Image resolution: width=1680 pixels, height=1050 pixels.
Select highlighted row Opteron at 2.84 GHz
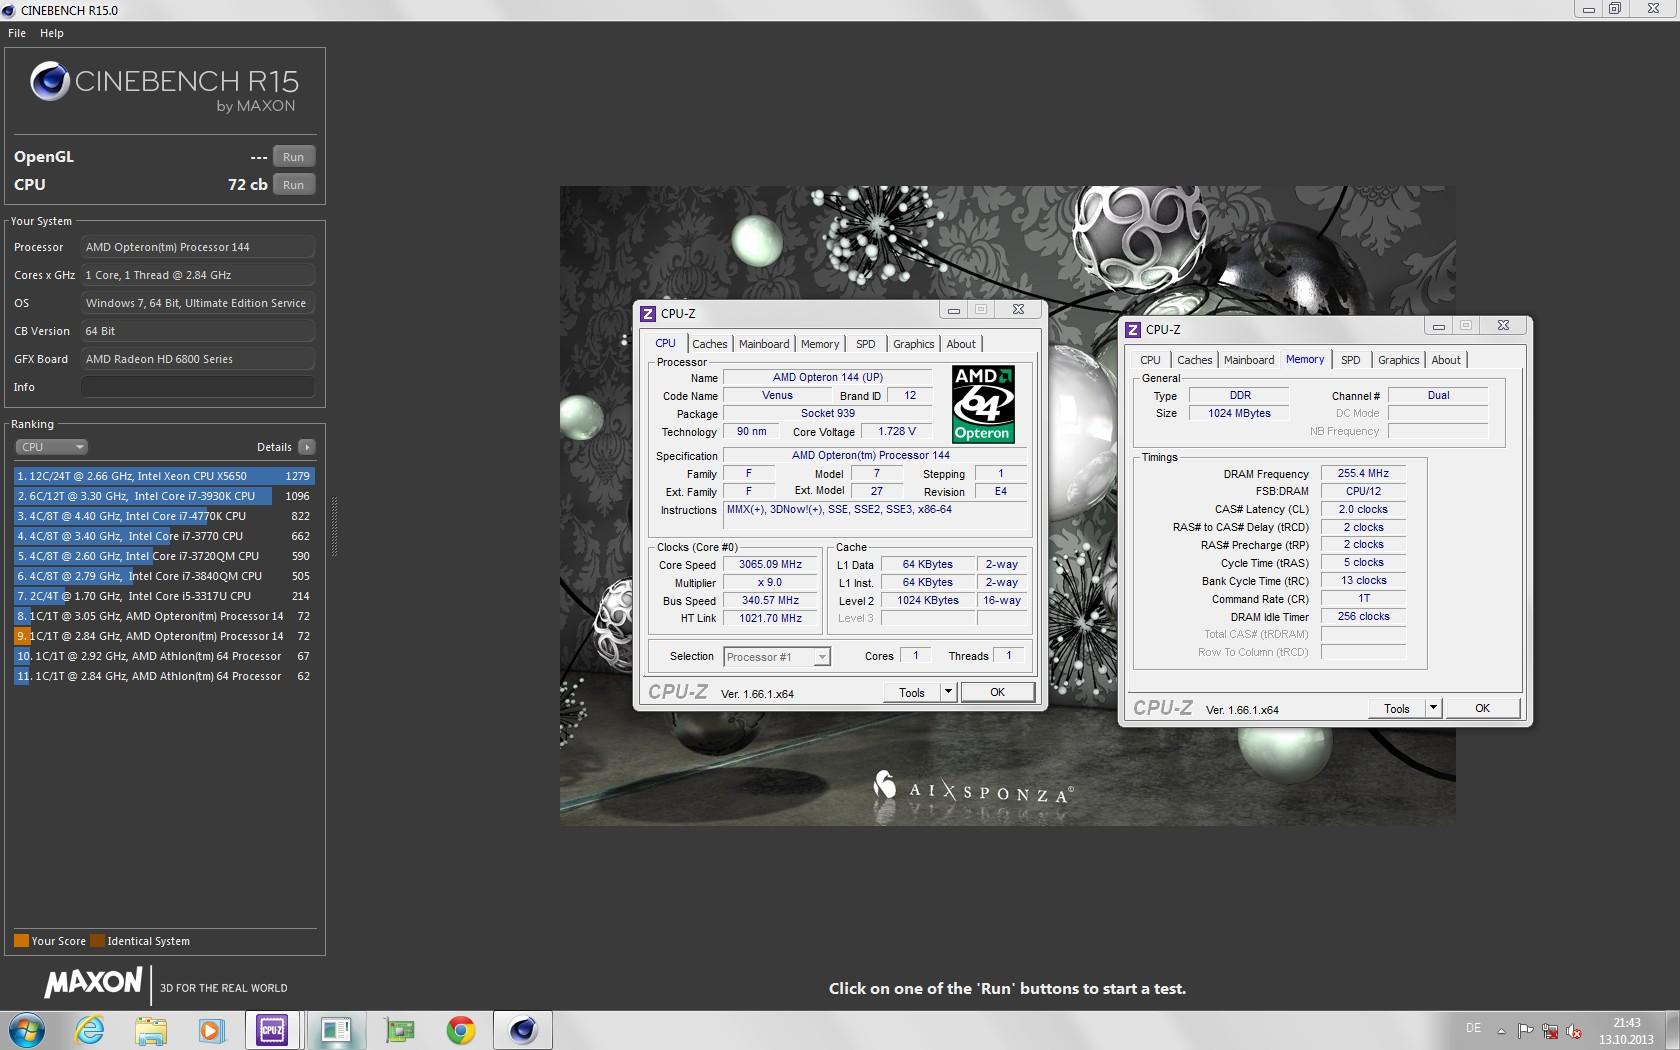164,636
